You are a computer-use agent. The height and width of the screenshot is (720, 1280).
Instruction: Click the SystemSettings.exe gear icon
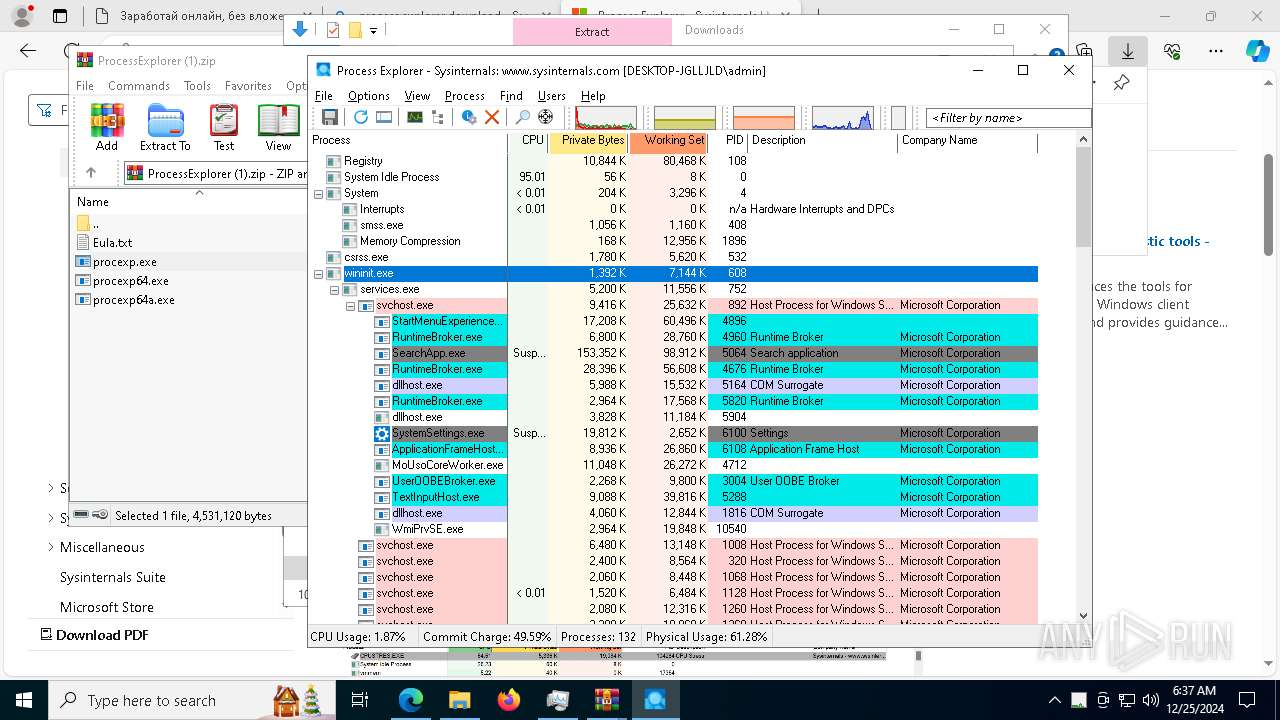click(382, 433)
